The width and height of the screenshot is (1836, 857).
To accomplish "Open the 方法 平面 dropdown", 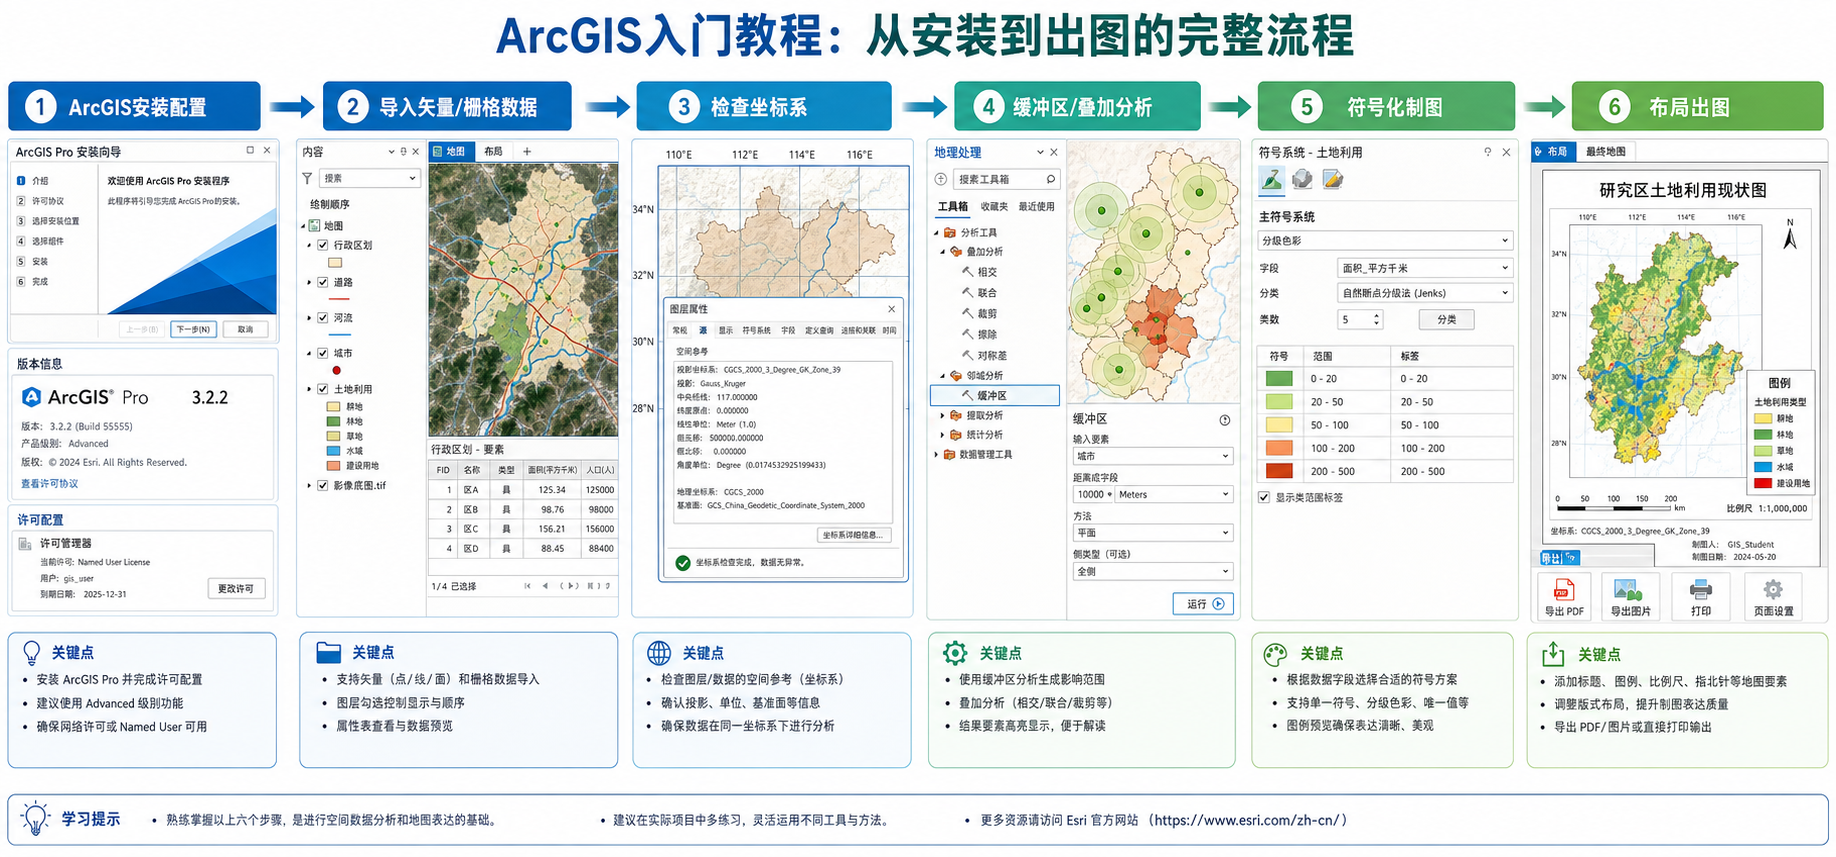I will (x=1152, y=533).
